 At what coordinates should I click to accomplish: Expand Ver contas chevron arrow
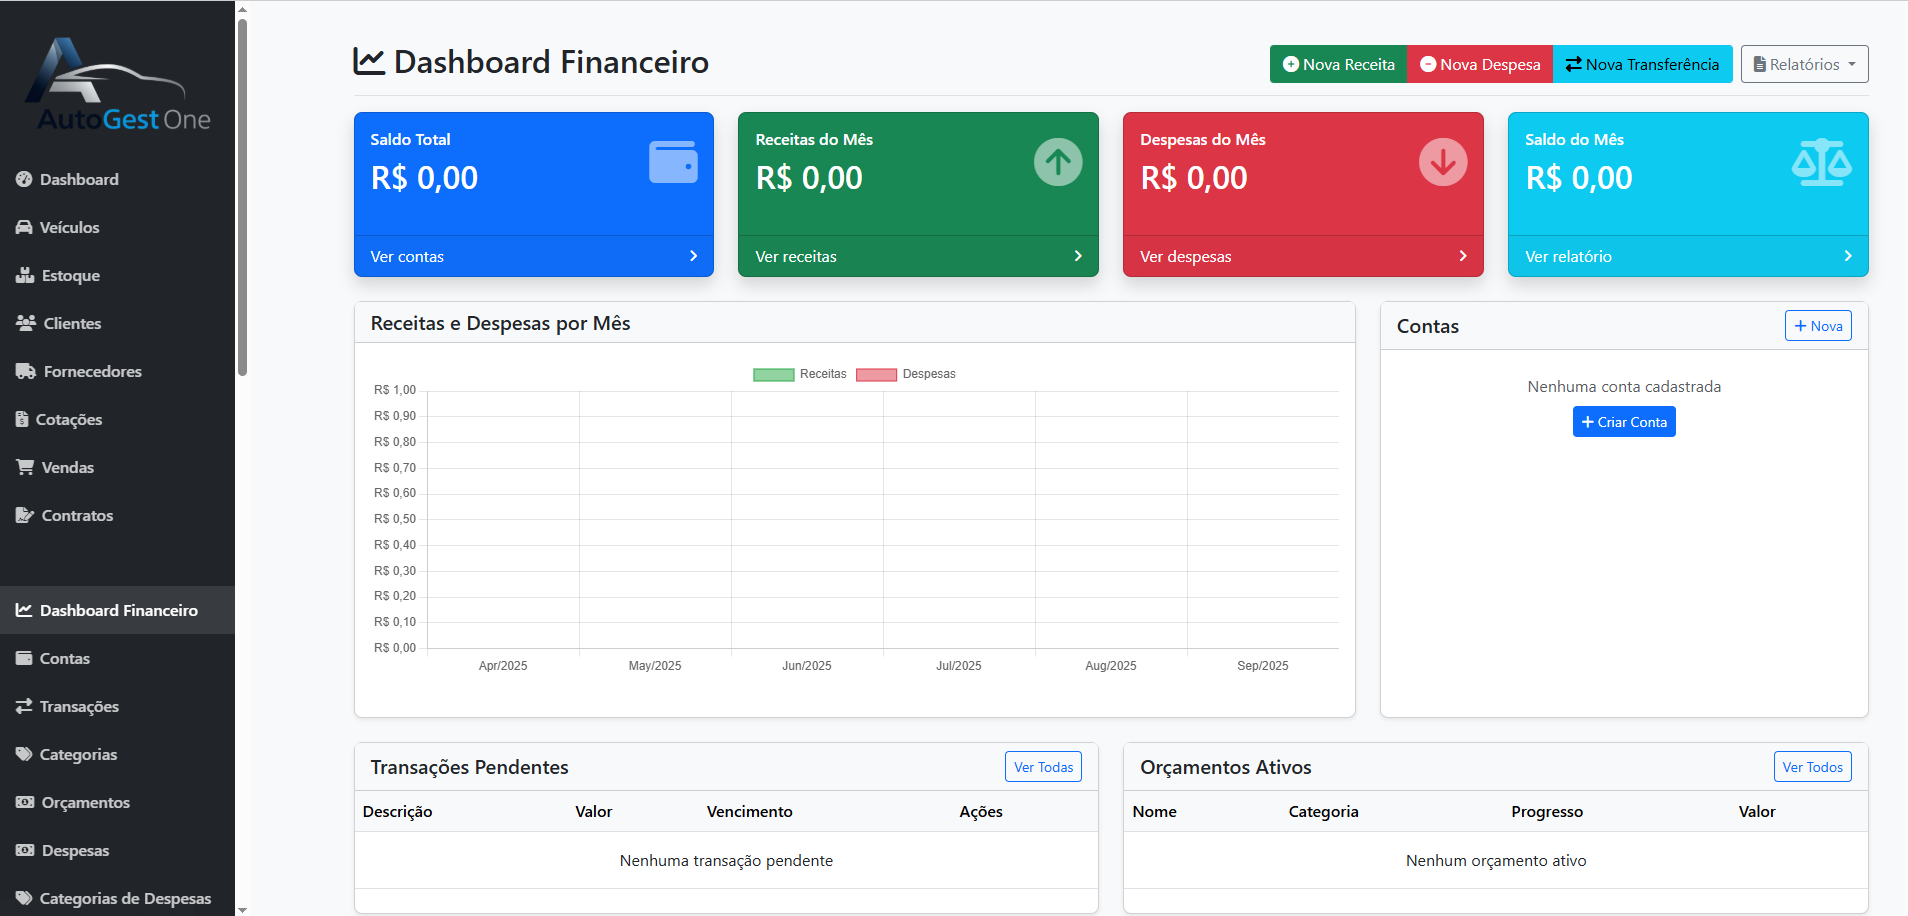pos(693,256)
